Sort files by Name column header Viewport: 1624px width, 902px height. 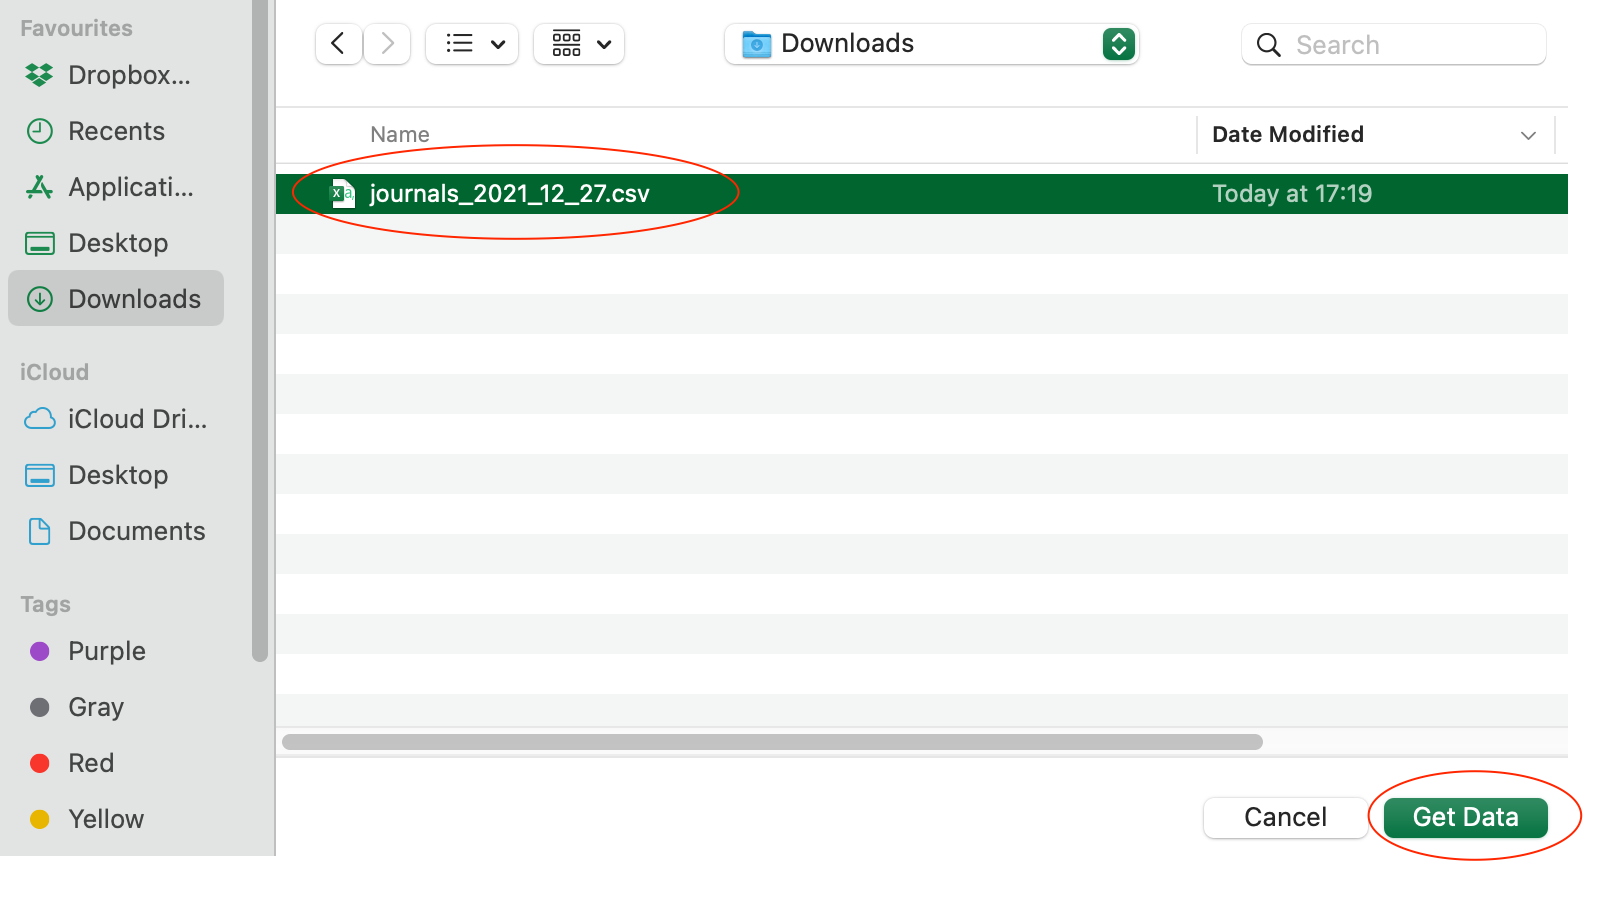400,134
